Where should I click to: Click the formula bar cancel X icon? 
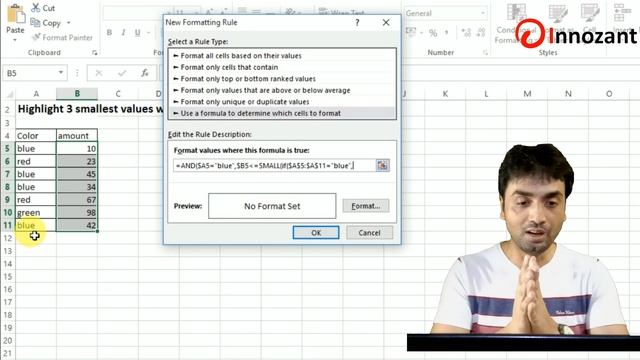pyautogui.click(x=99, y=73)
